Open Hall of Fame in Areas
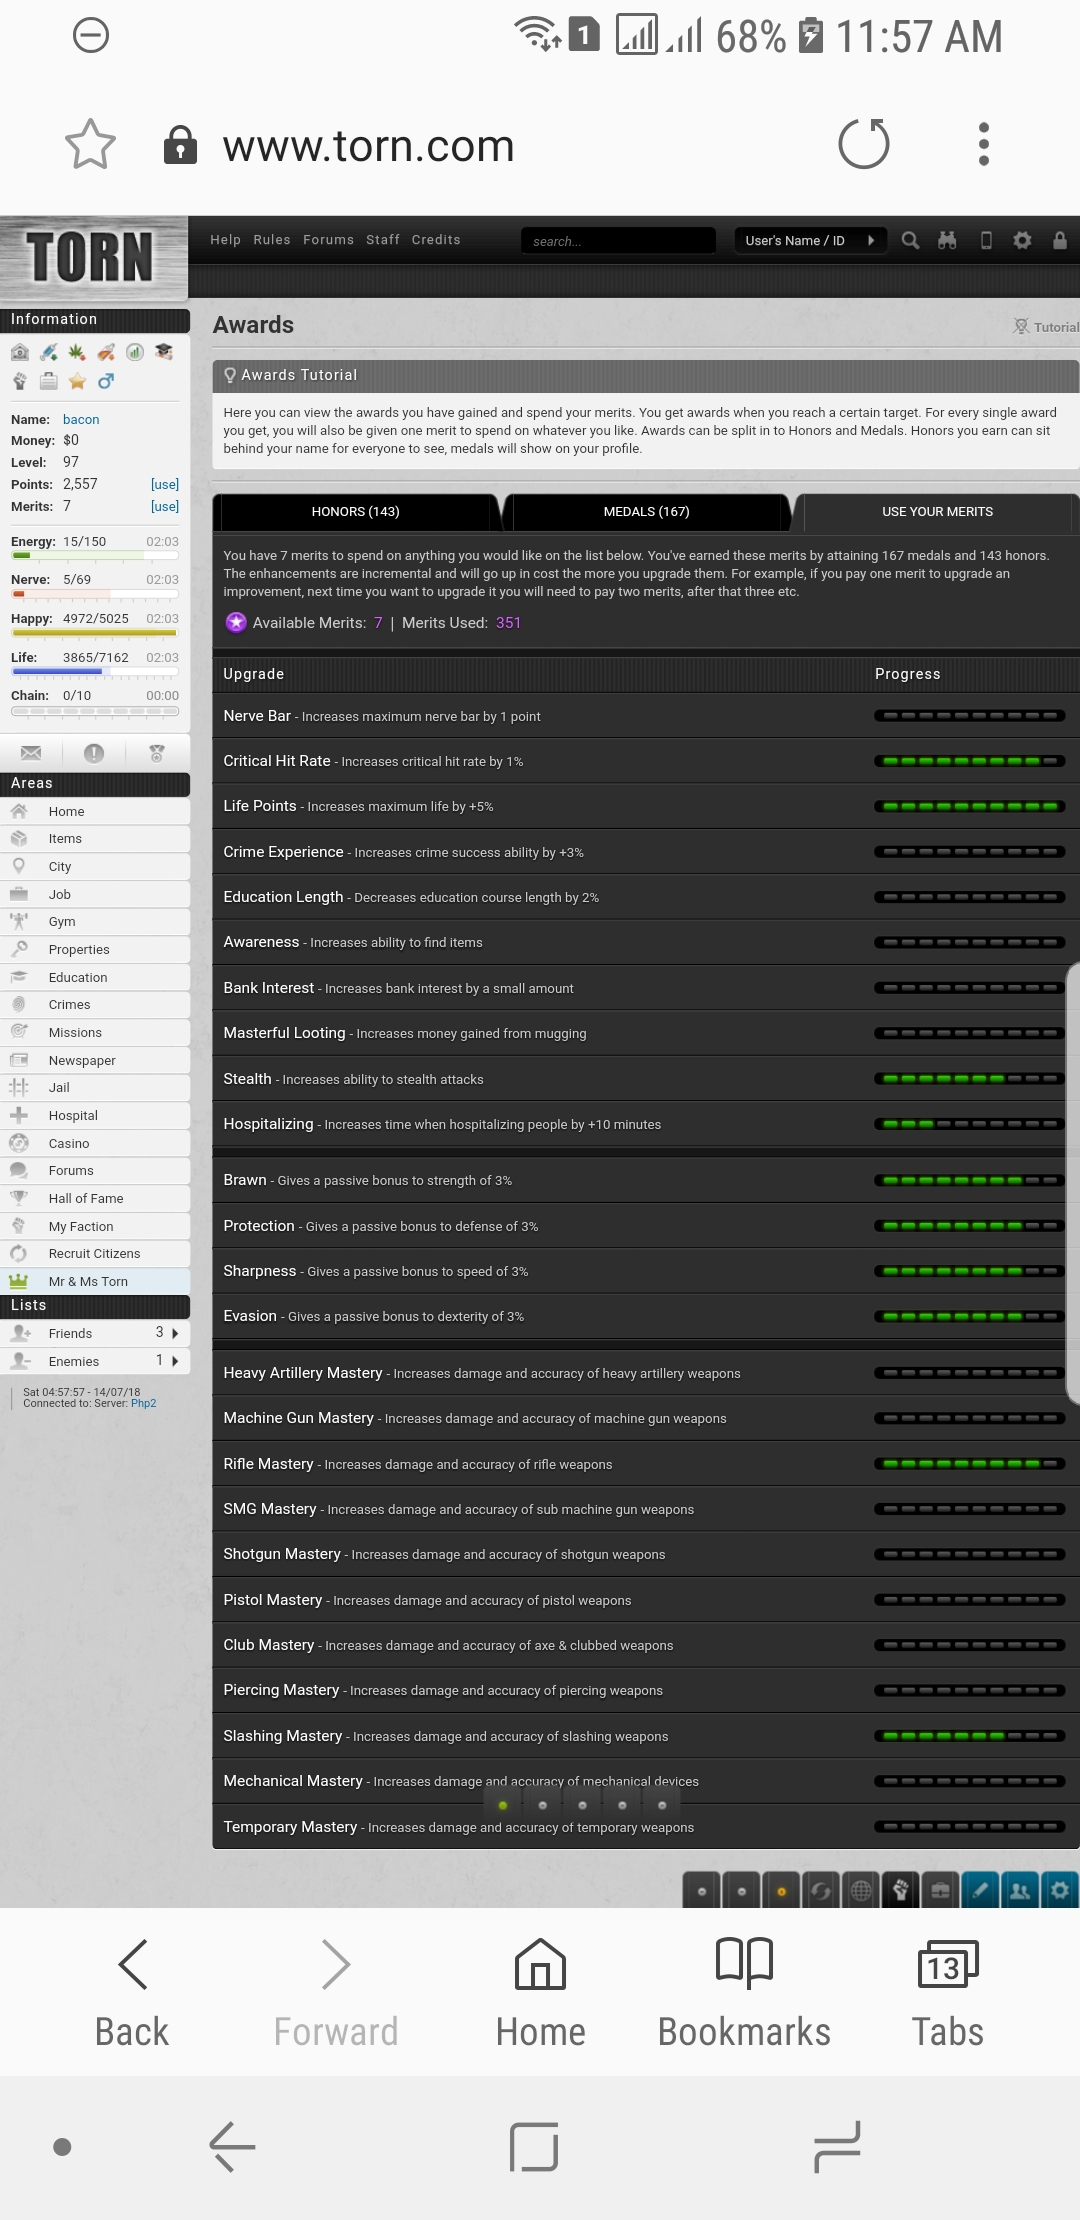 [x=95, y=1198]
